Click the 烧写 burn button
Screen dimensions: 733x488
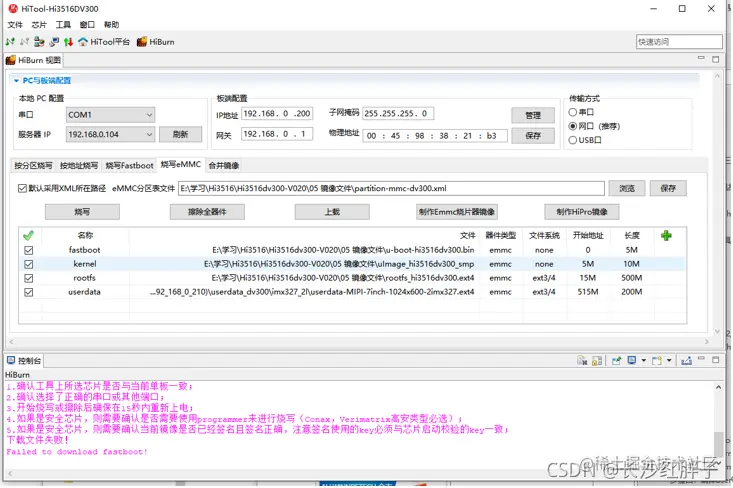click(x=82, y=212)
